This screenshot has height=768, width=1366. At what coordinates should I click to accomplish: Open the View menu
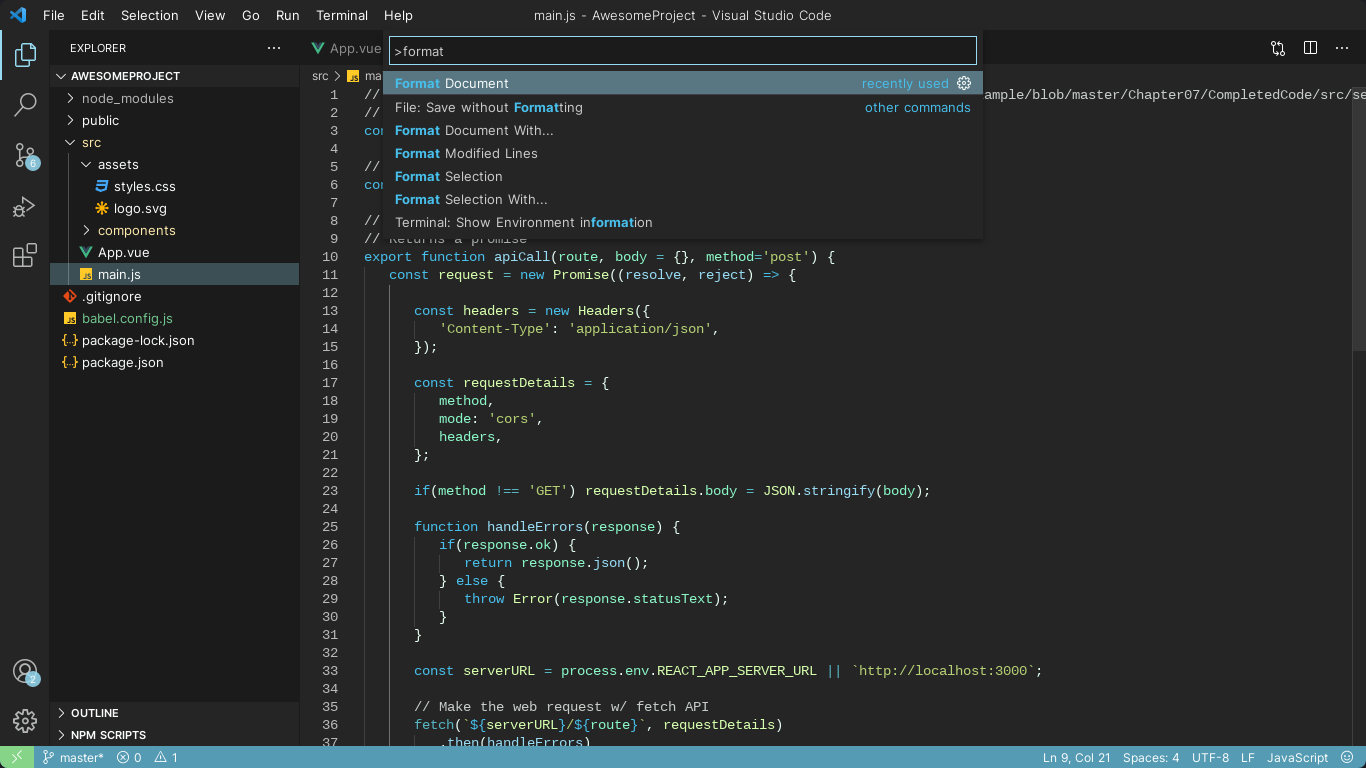coord(210,15)
